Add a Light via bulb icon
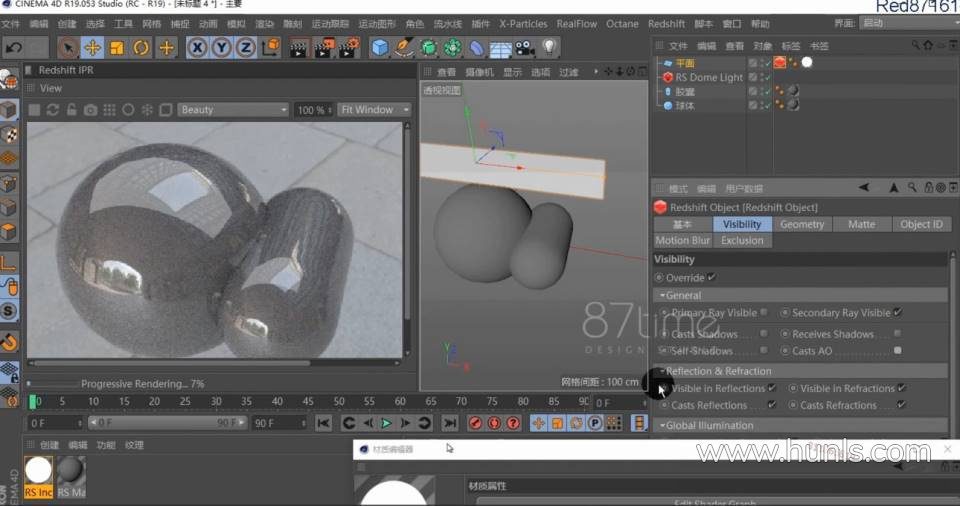This screenshot has width=960, height=506. tap(549, 47)
